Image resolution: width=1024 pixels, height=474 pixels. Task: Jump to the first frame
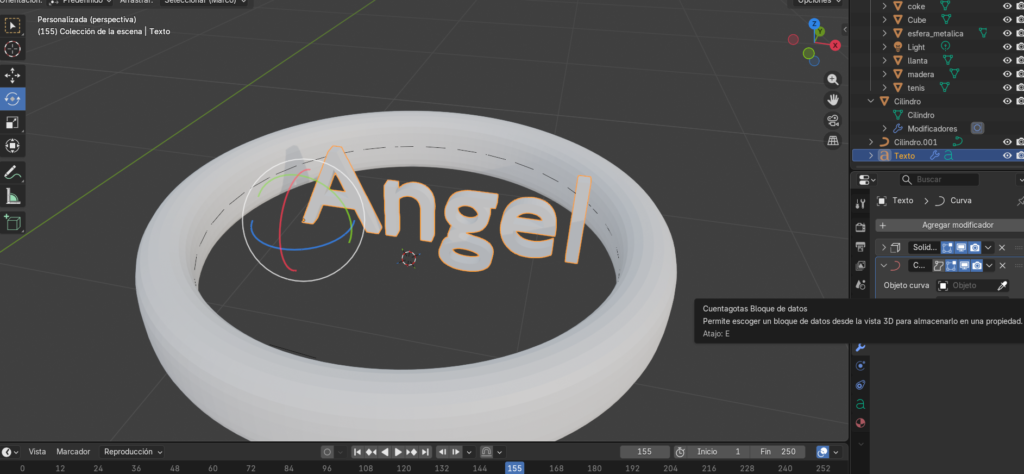(358, 452)
